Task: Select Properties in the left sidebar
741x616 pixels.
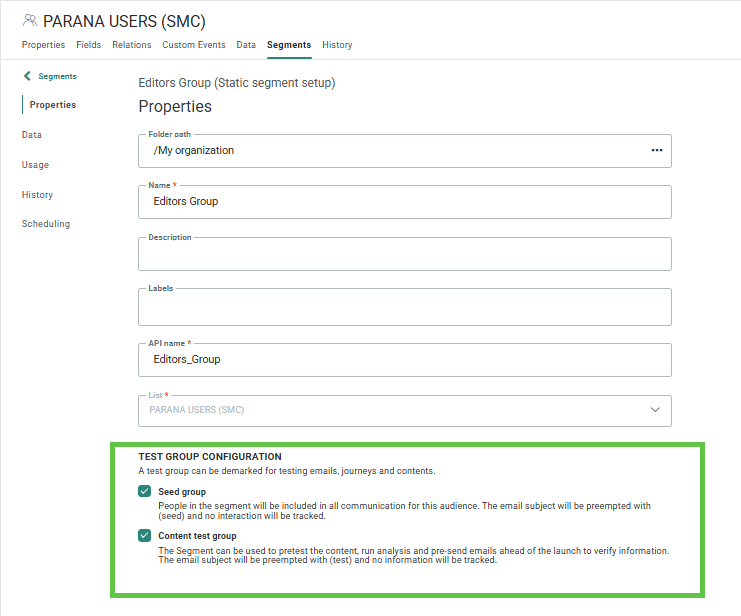Action: [x=52, y=105]
